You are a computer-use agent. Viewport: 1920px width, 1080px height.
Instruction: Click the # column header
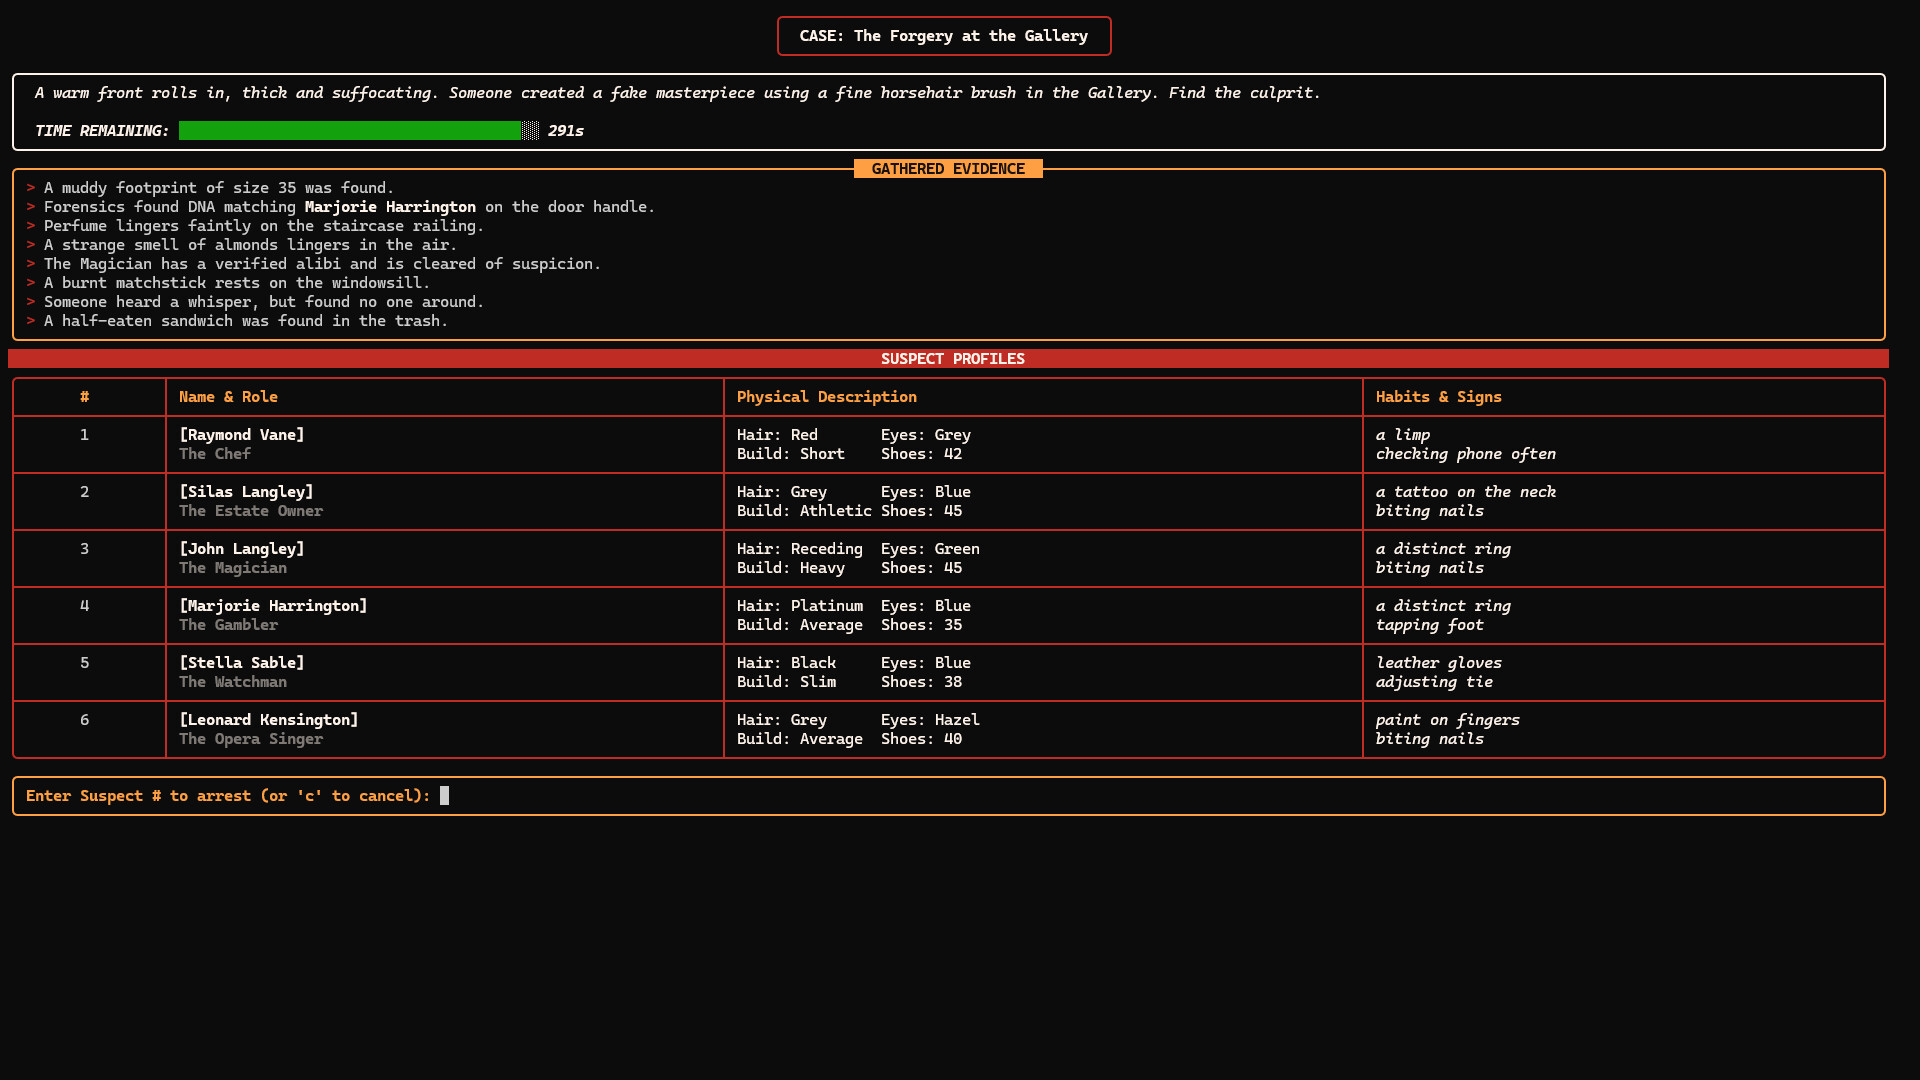click(x=85, y=396)
